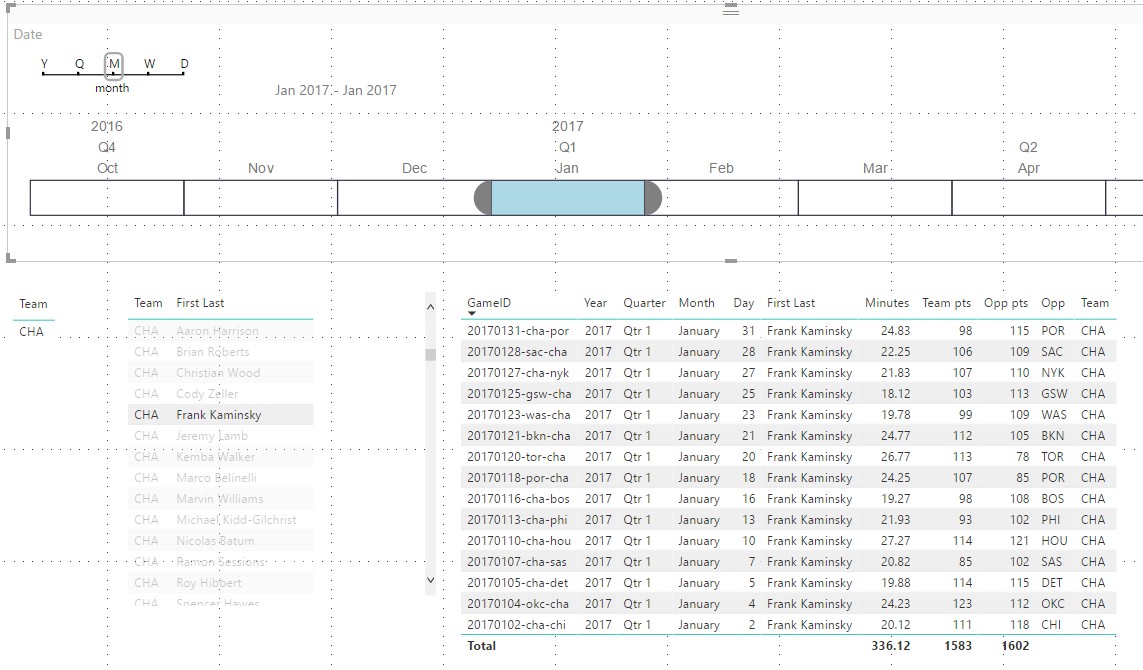Screen dimensions: 1143x670
Task: Grab the left handle of Jan selection
Action: coord(483,198)
